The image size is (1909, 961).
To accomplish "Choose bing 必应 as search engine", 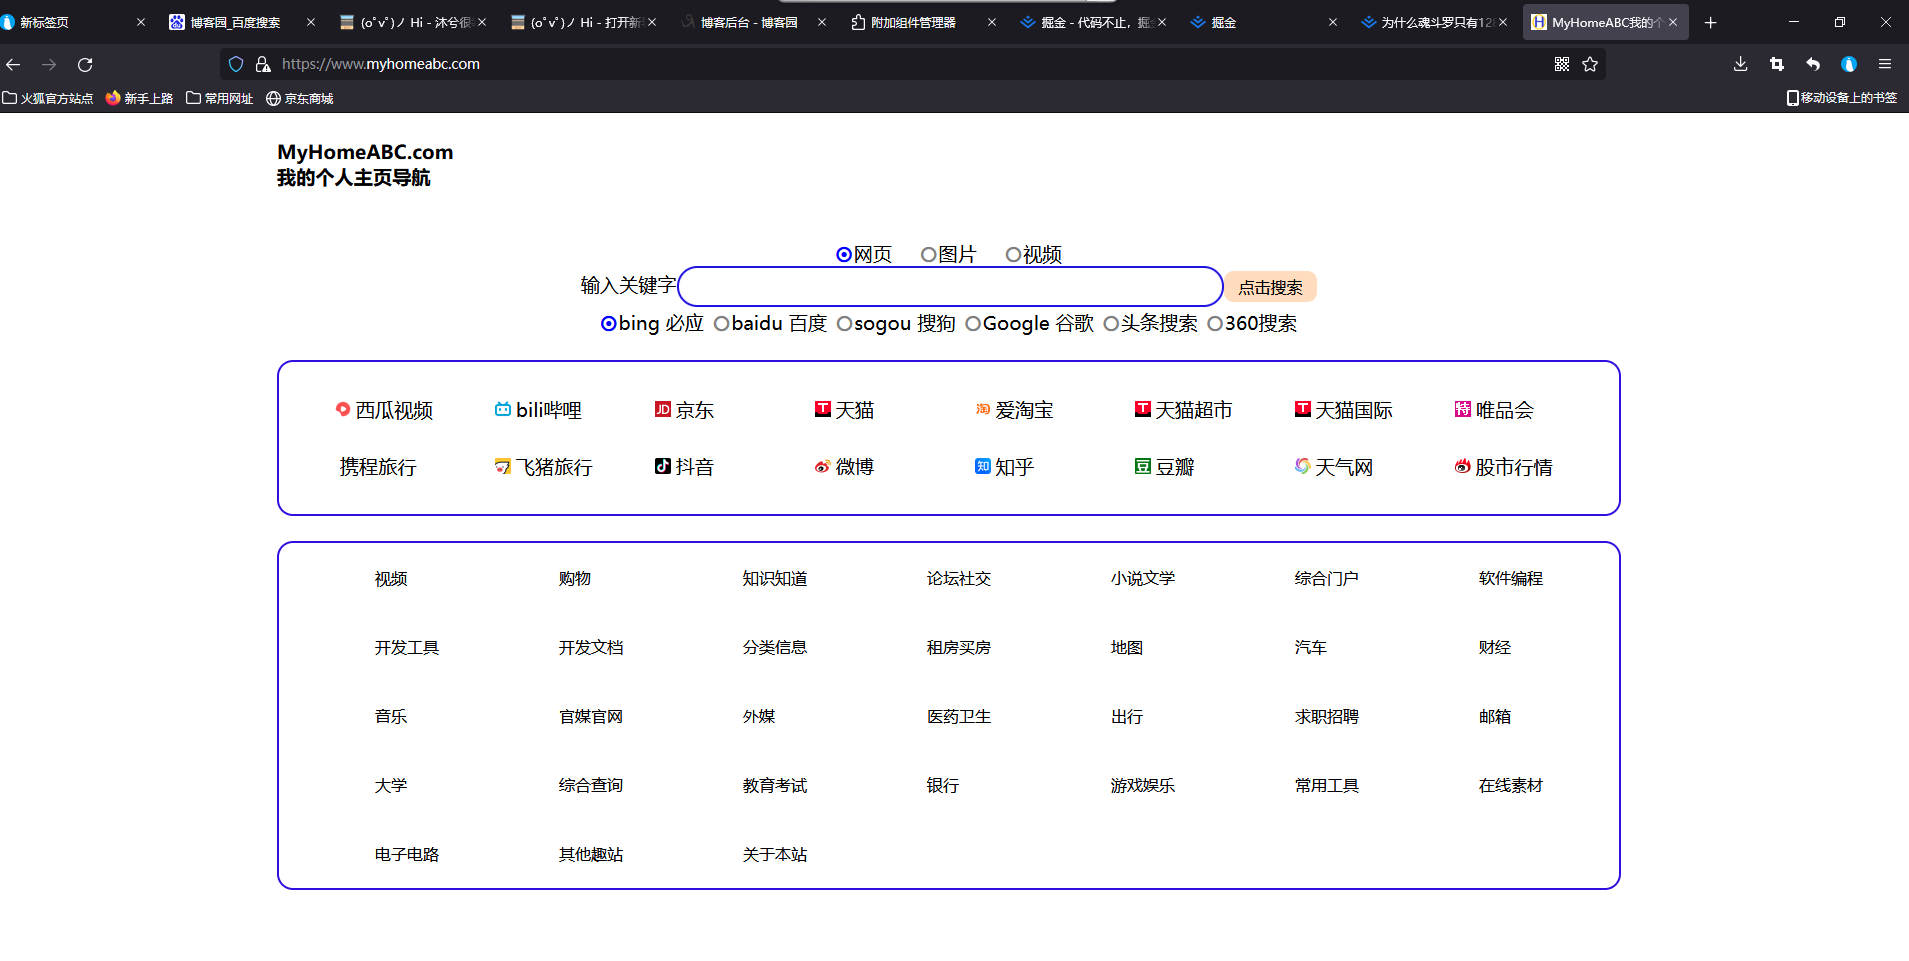I will point(608,324).
